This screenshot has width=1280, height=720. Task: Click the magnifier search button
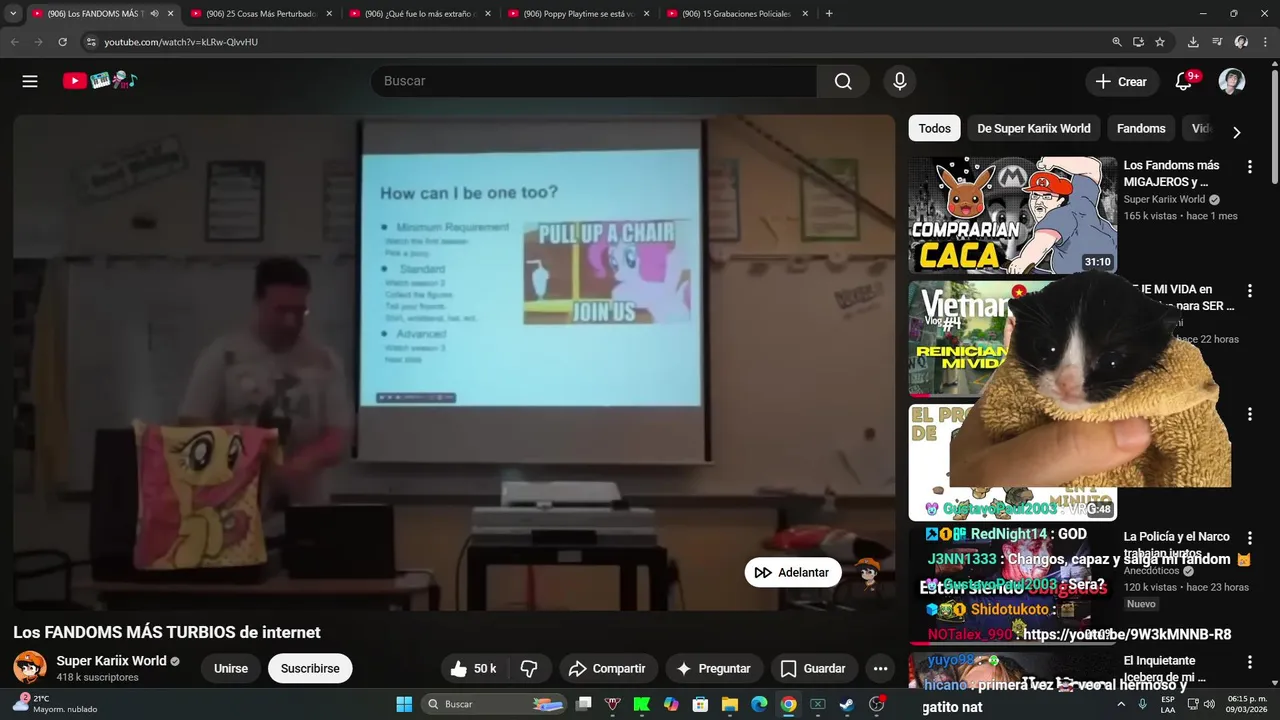[x=843, y=81]
